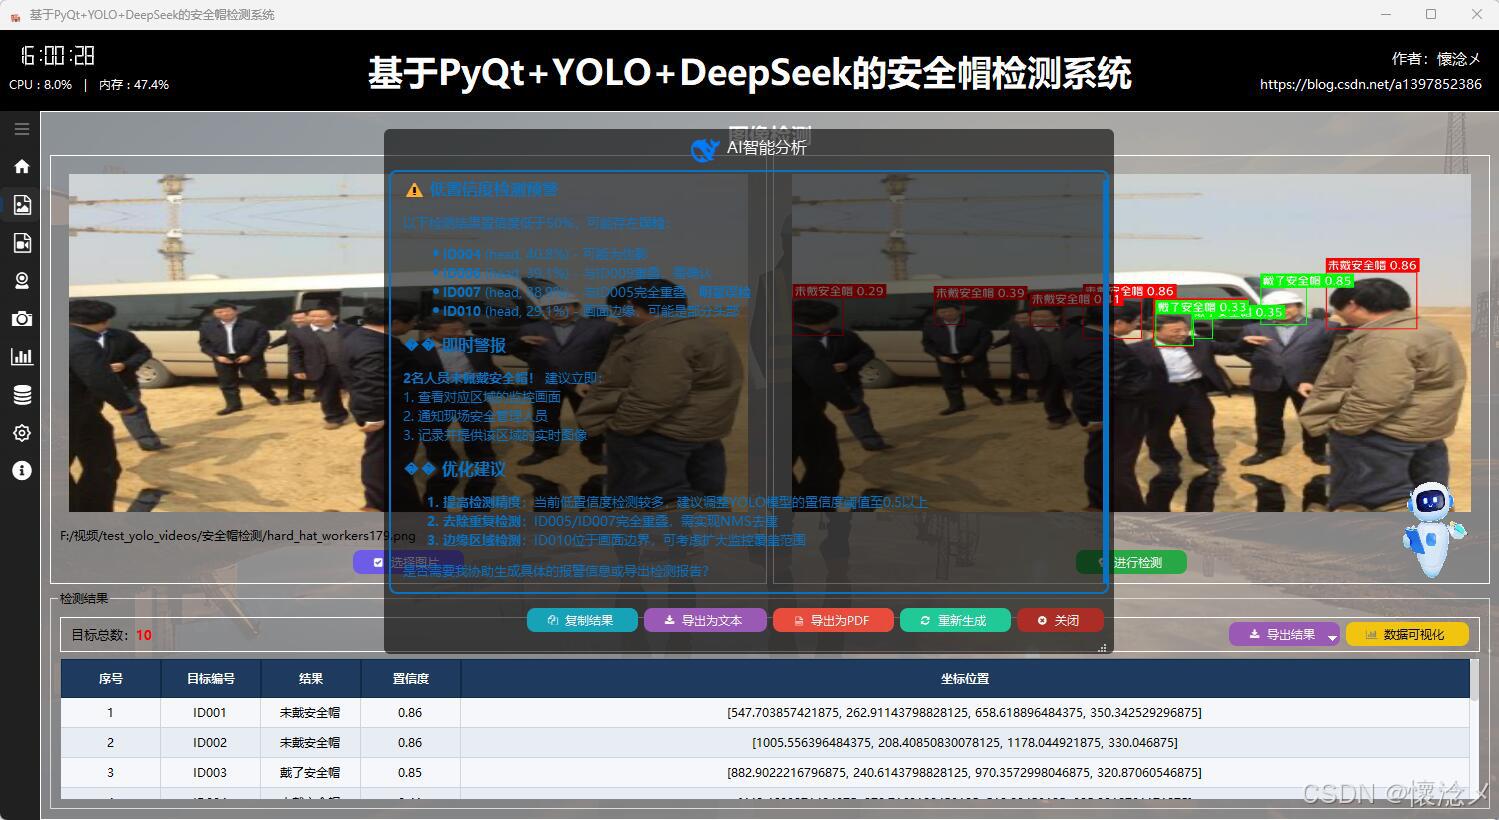Viewport: 1499px width, 820px height.
Task: Maximize the application window
Action: (1431, 14)
